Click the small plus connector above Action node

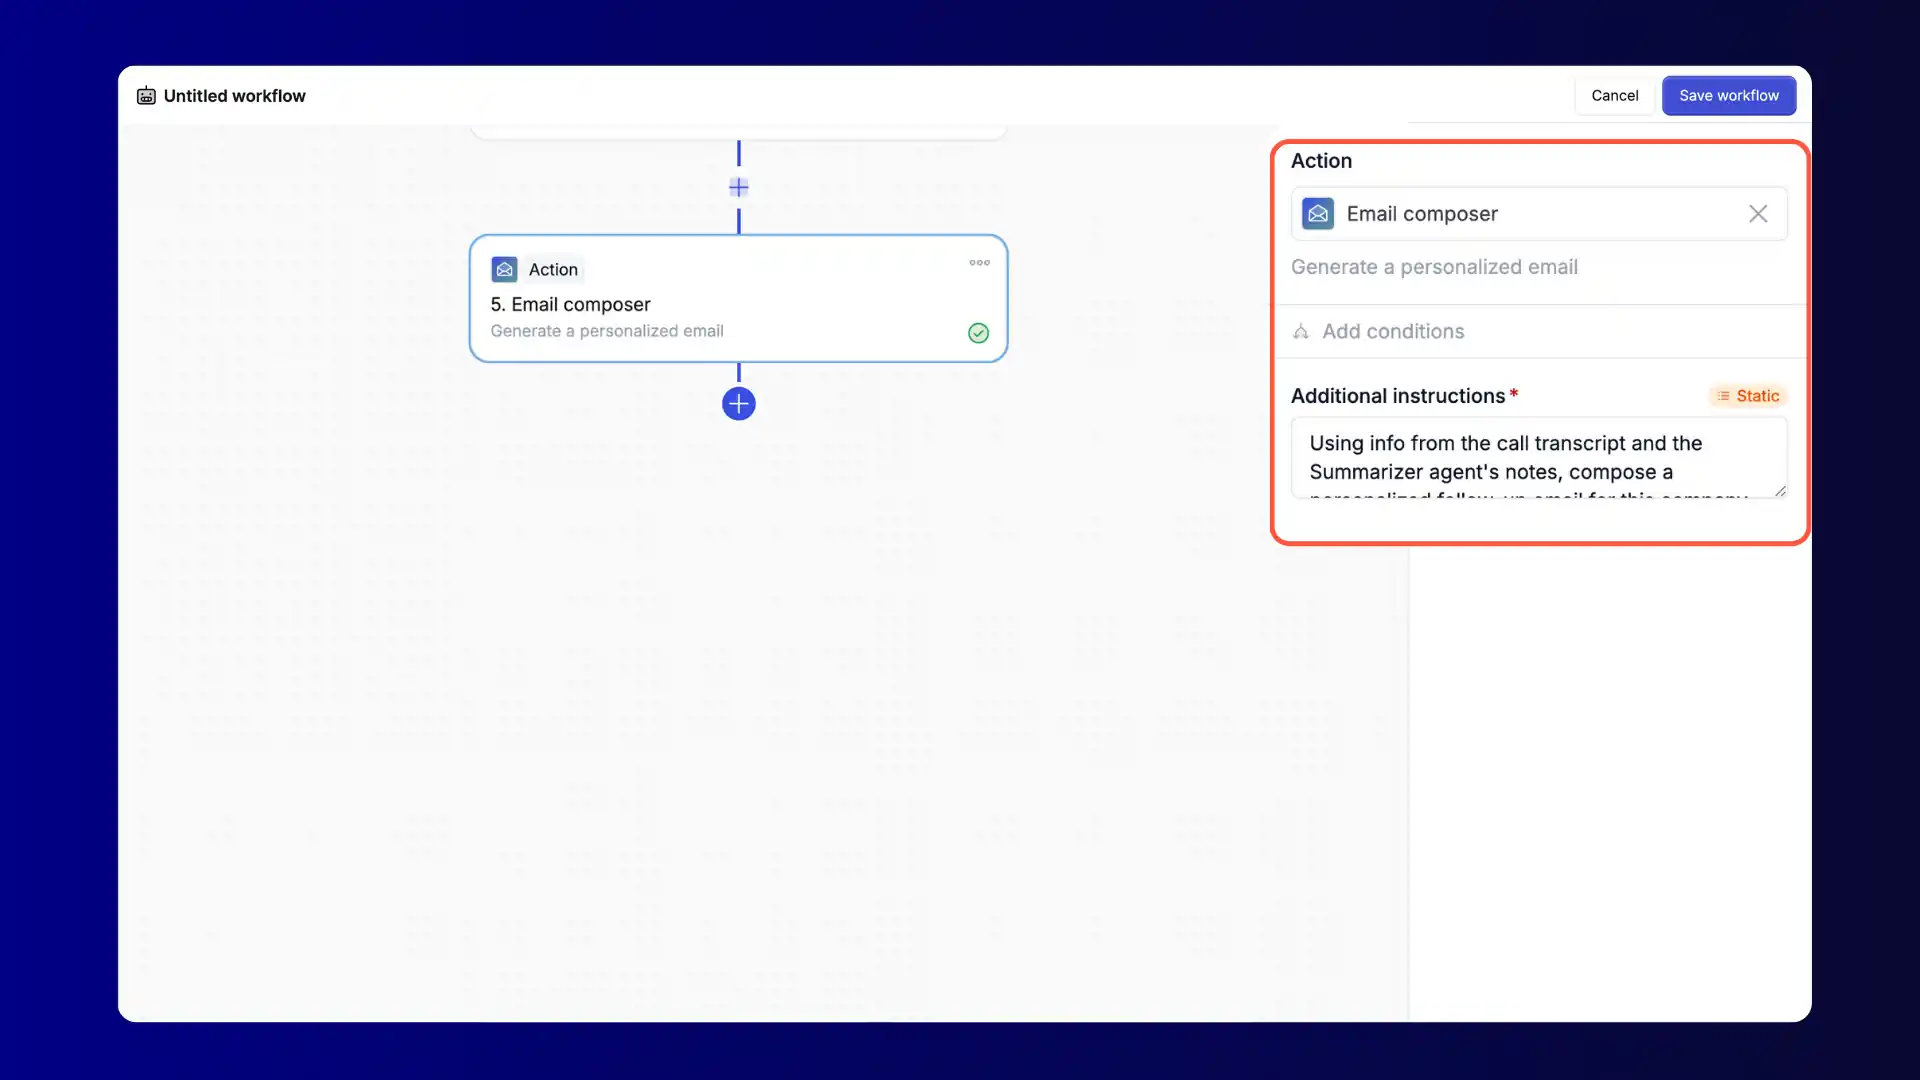pos(739,187)
